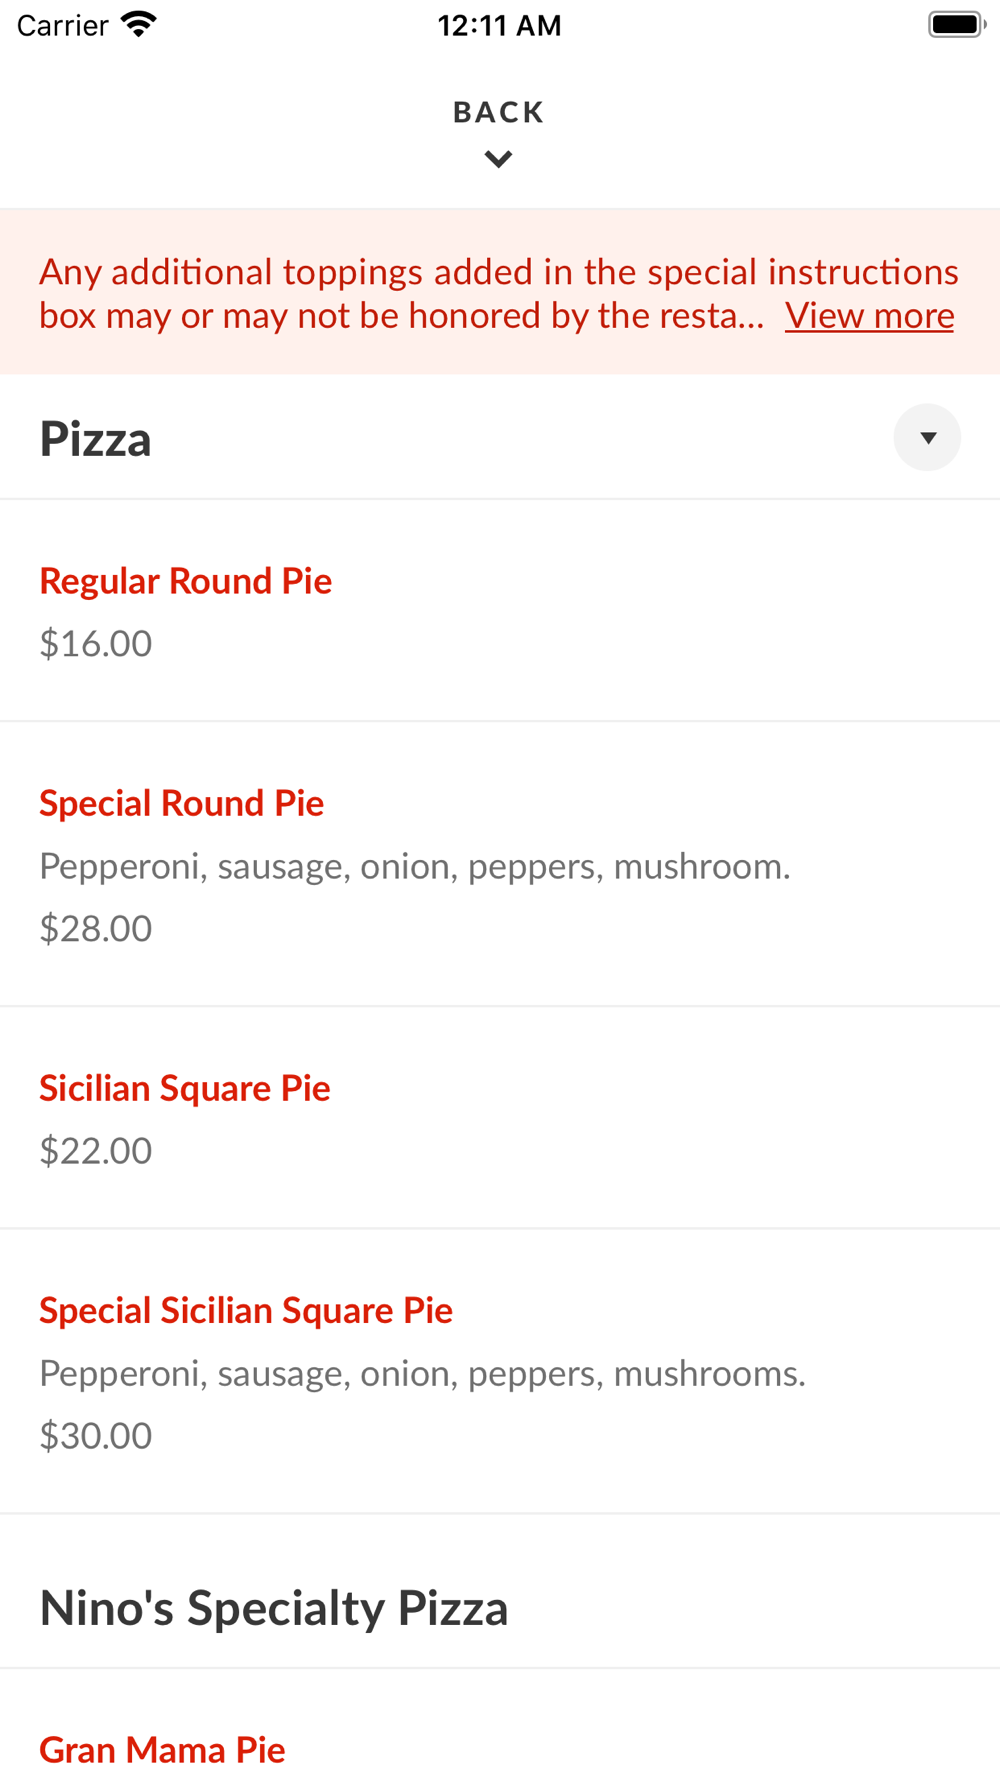Tap the BACK label at top
The height and width of the screenshot is (1778, 1000).
coord(498,112)
